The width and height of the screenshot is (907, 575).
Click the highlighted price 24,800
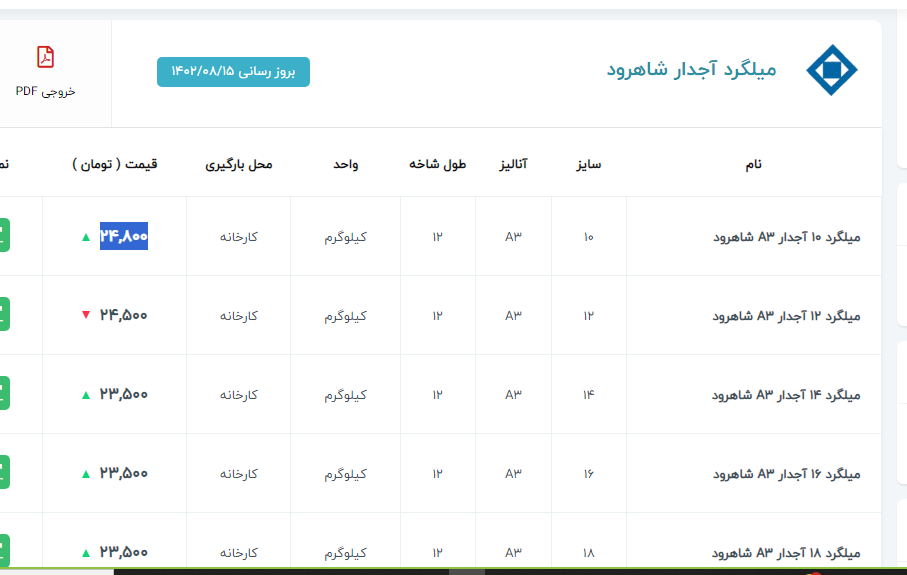click(124, 237)
